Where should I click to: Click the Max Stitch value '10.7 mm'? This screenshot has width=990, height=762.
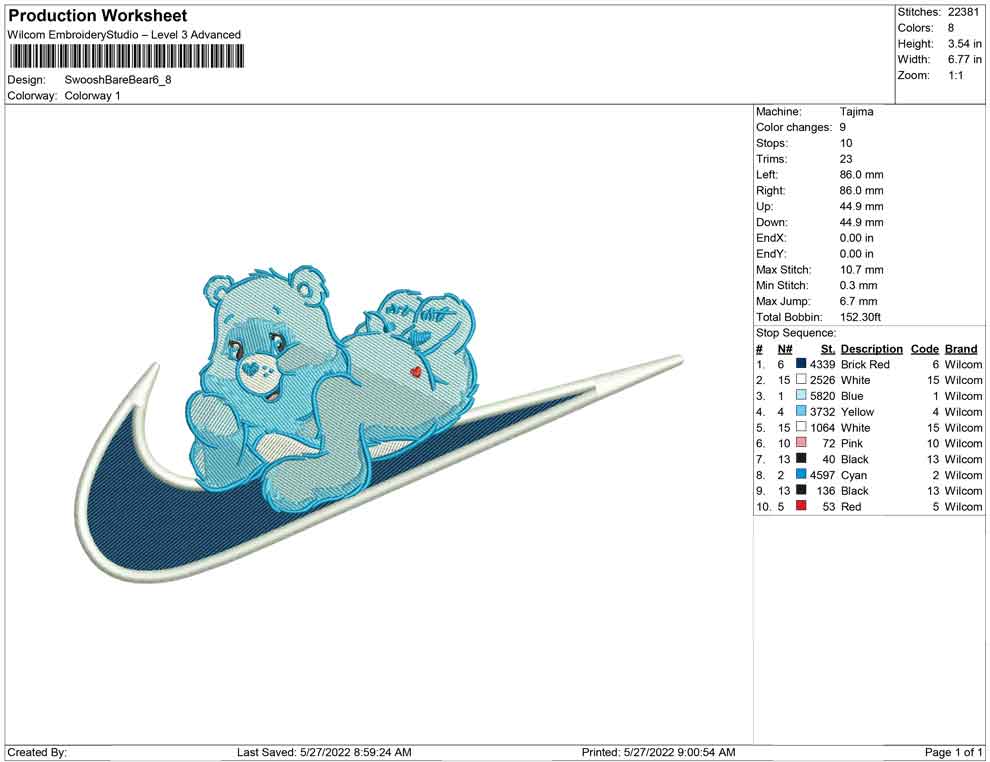(x=862, y=270)
